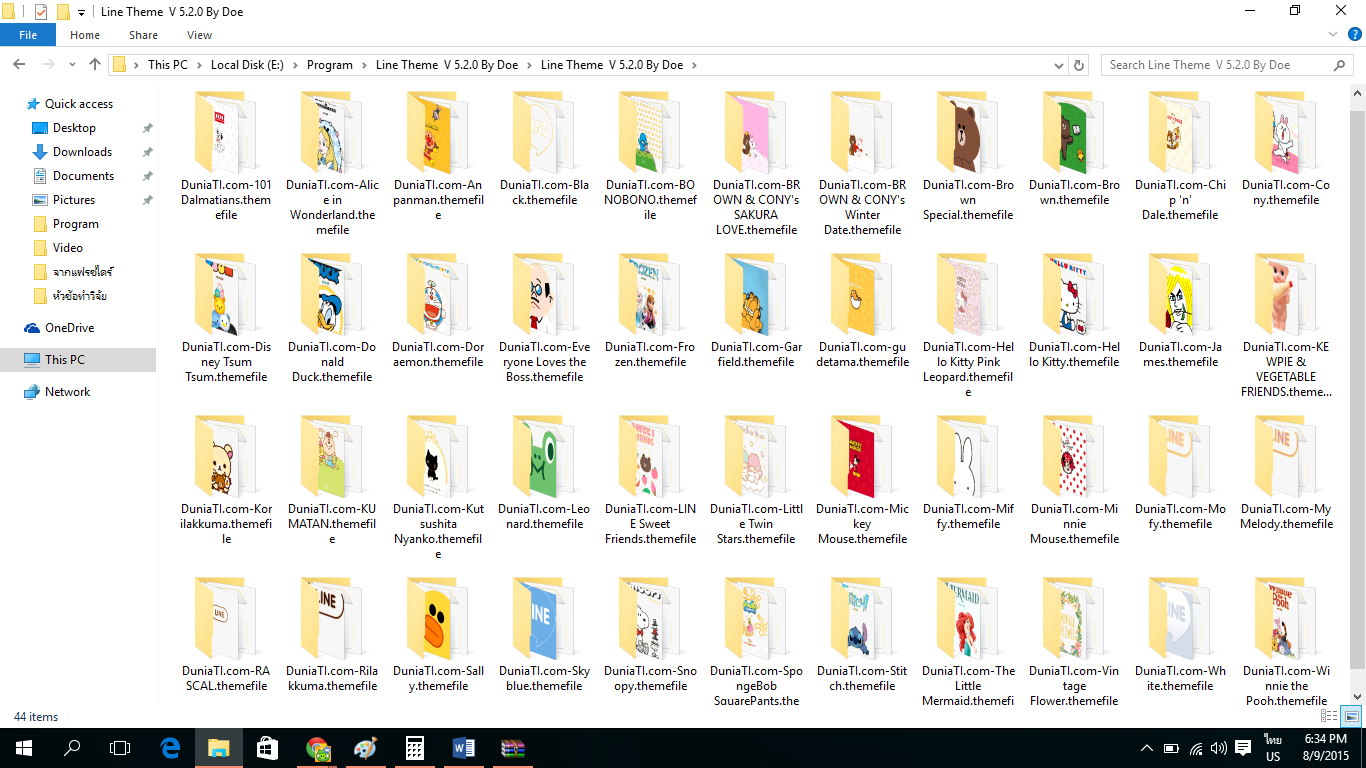Open the Home ribbon tab
Viewport: 1366px width, 768px height.
coord(85,35)
